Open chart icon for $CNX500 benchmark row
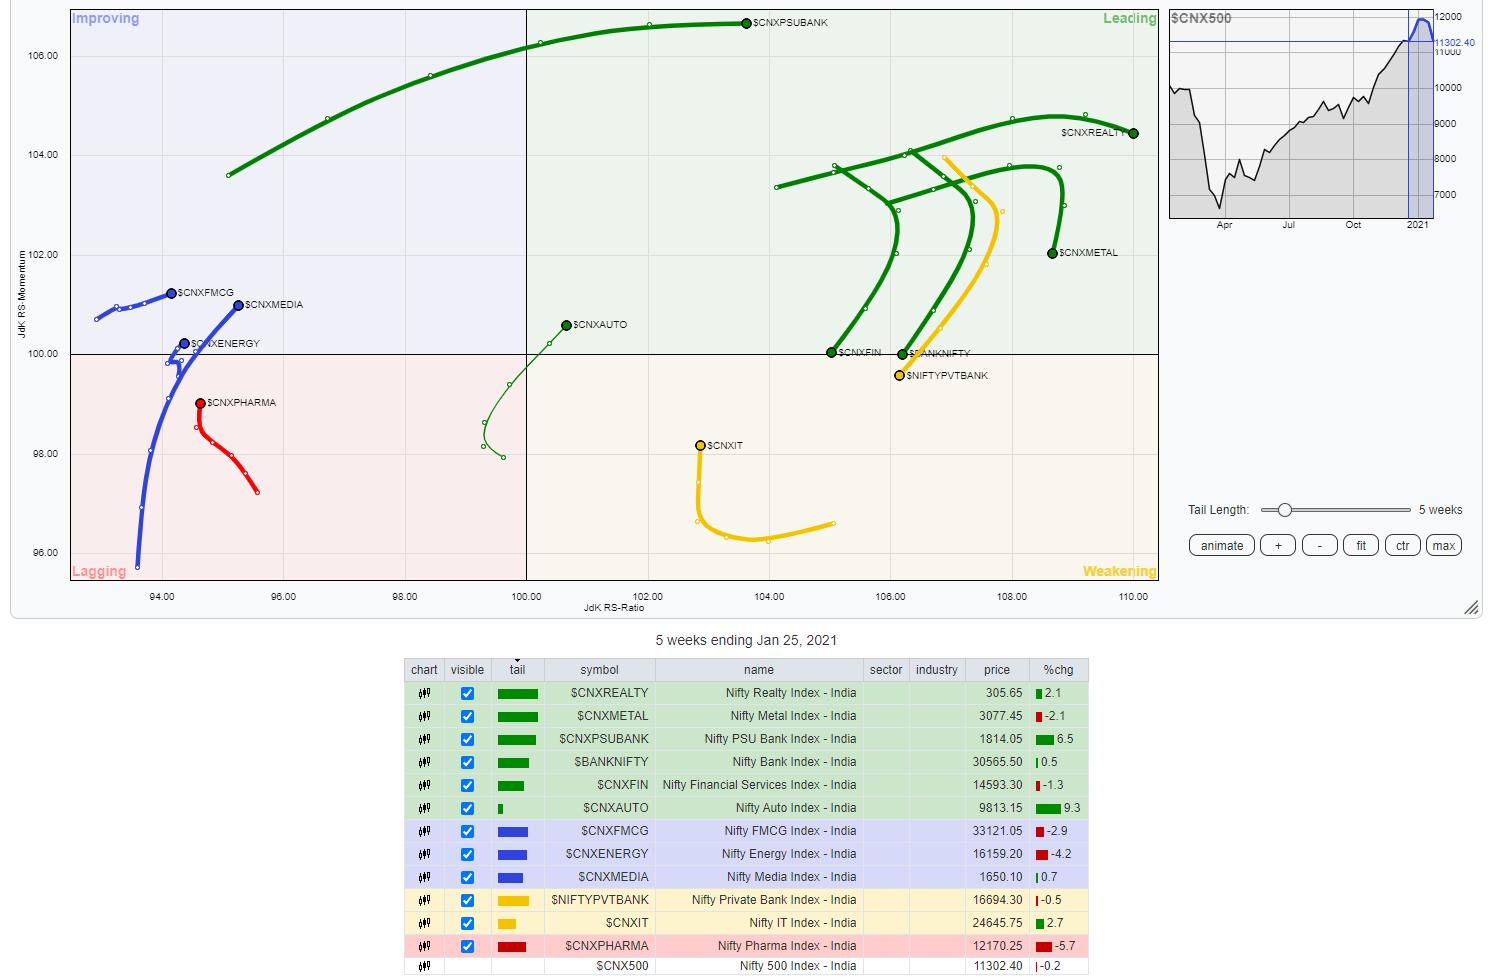Viewport: 1495px width, 979px height. coord(424,966)
